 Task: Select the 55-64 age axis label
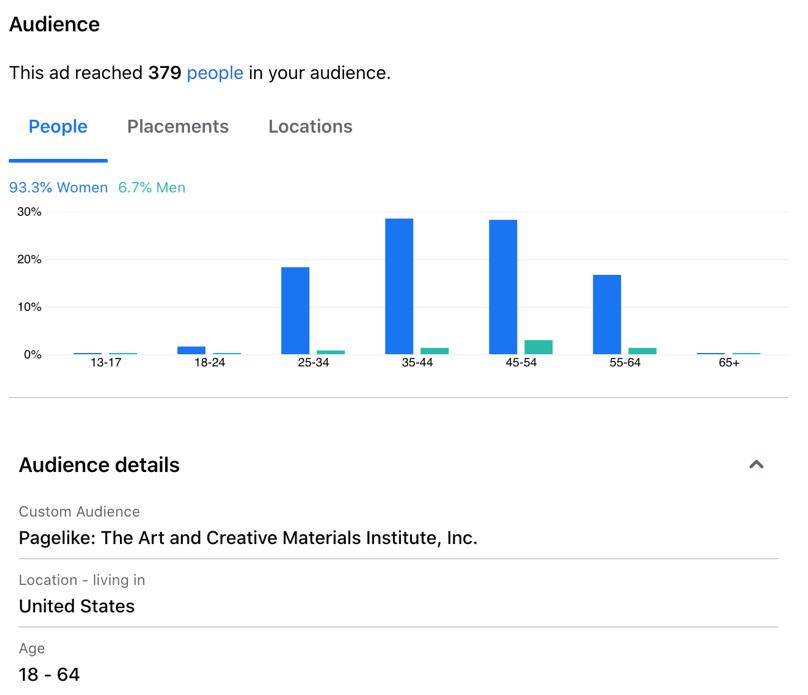(625, 363)
